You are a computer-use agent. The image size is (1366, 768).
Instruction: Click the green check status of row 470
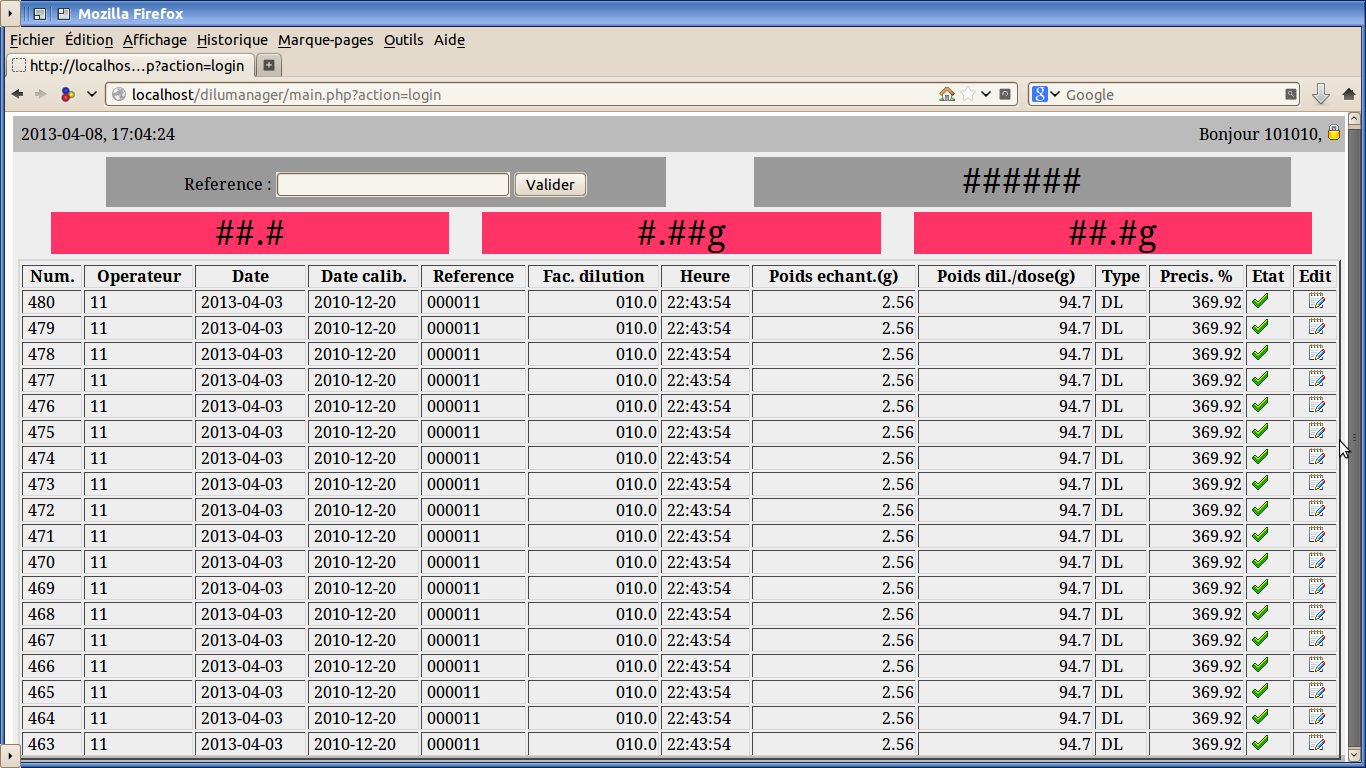point(1260,561)
